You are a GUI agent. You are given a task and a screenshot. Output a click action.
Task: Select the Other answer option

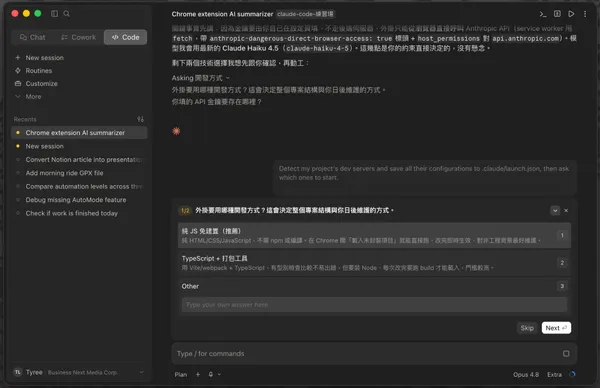(374, 286)
